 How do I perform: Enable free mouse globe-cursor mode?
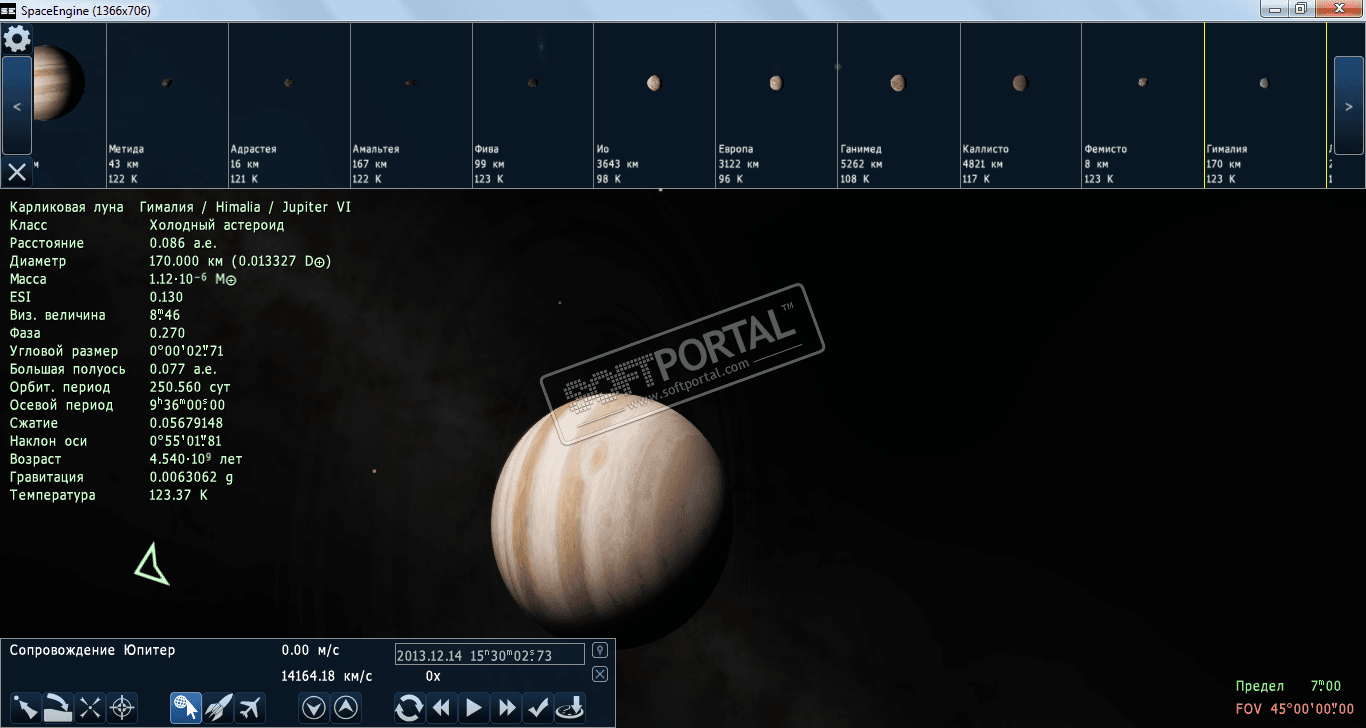click(x=185, y=708)
